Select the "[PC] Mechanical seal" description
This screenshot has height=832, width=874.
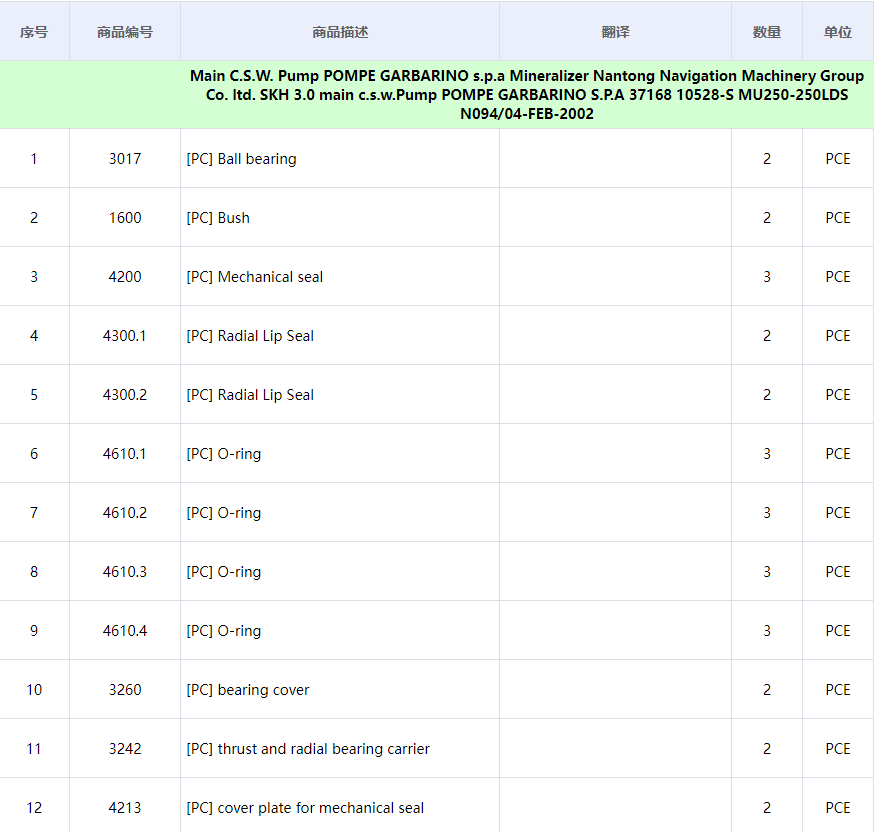255,277
